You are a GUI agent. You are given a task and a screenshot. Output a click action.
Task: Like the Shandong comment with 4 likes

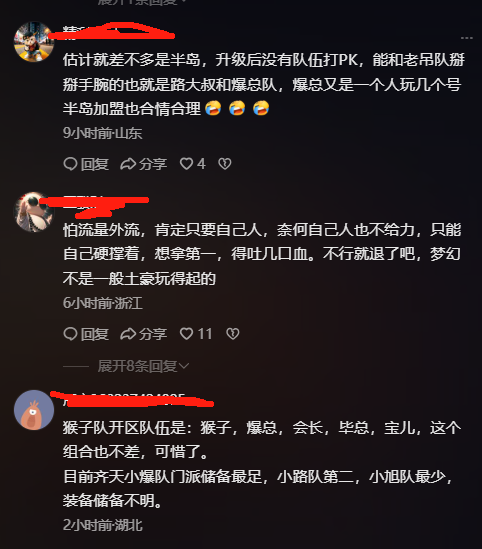click(192, 164)
